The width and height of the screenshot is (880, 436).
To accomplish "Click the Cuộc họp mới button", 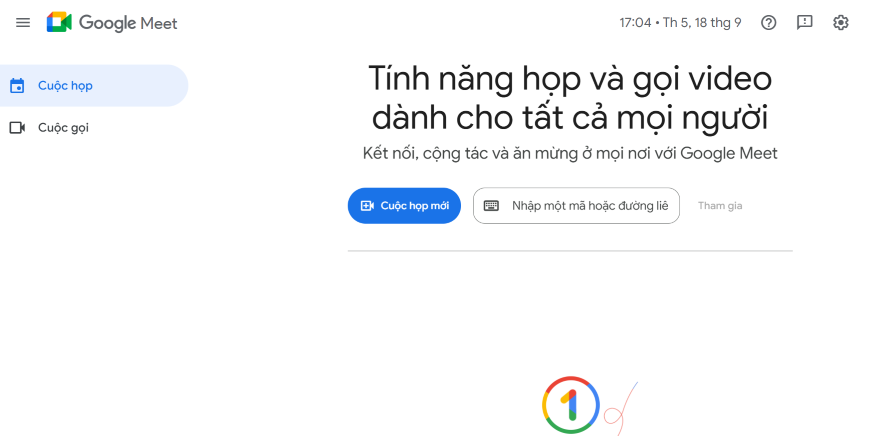I will point(404,205).
